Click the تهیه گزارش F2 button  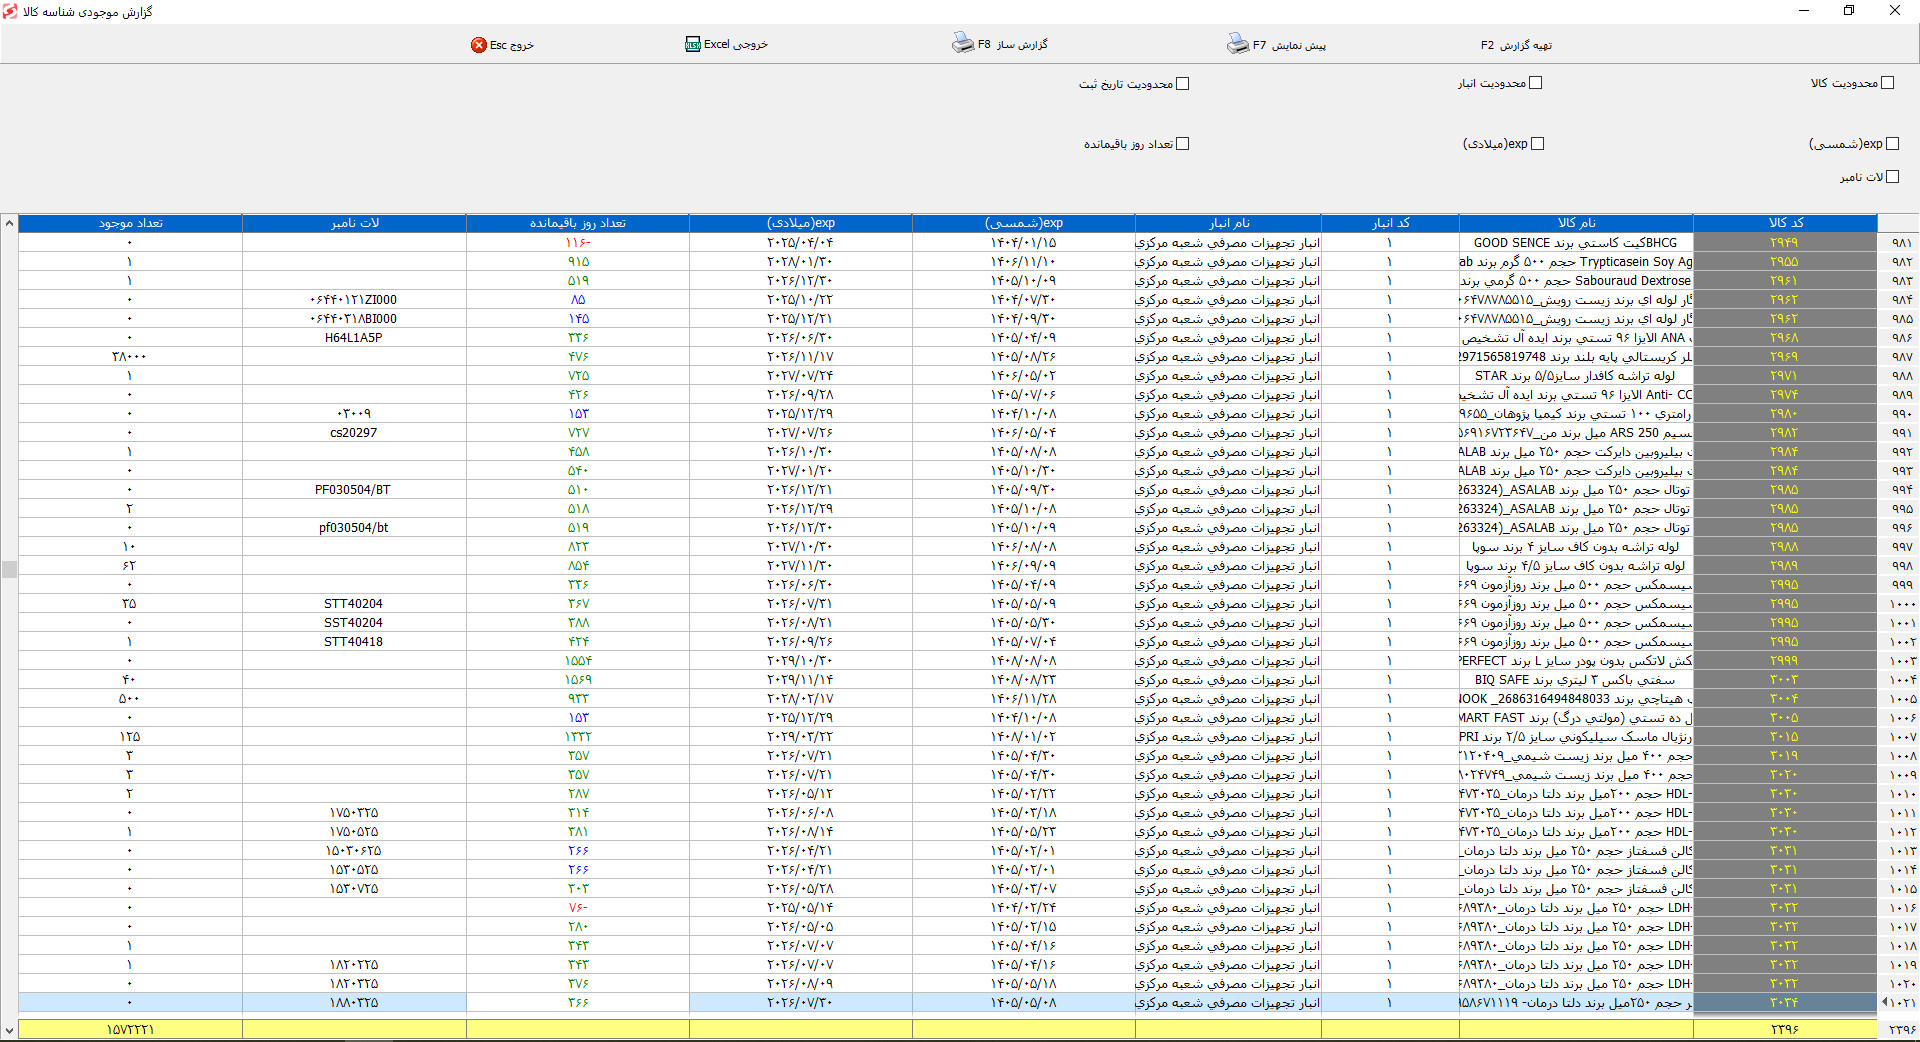pyautogui.click(x=1516, y=45)
